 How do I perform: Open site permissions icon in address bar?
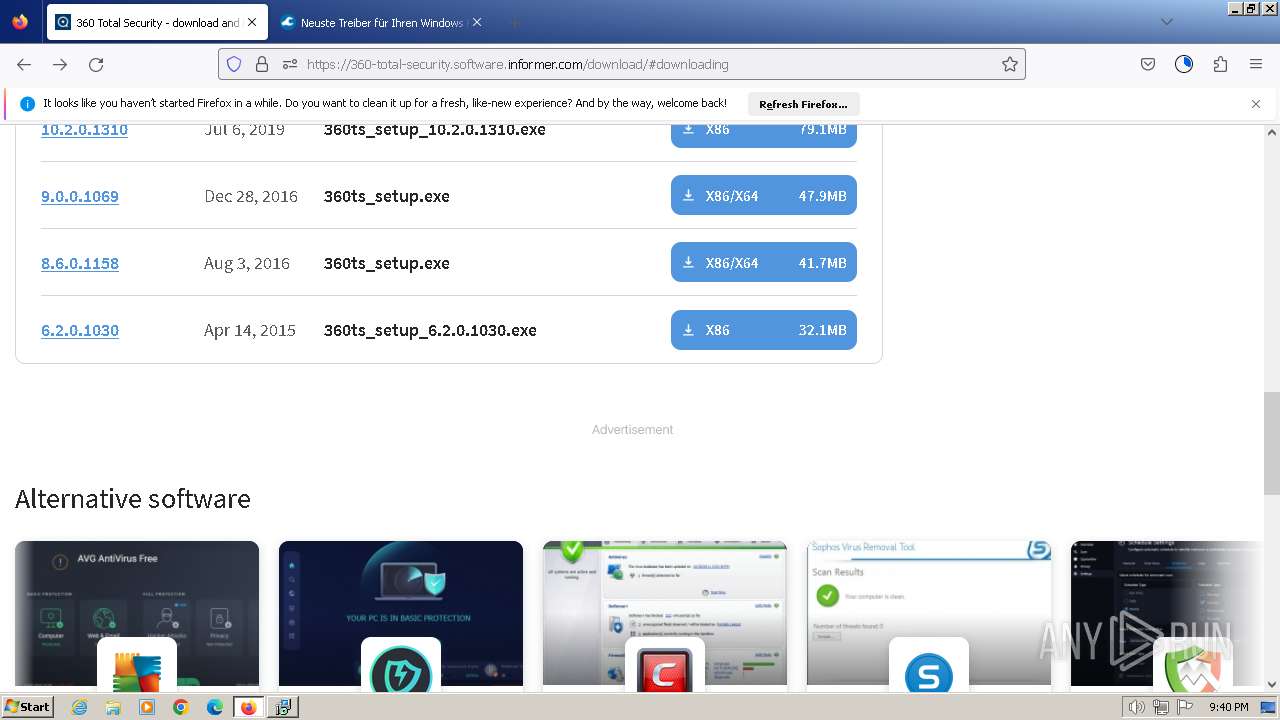[x=290, y=64]
